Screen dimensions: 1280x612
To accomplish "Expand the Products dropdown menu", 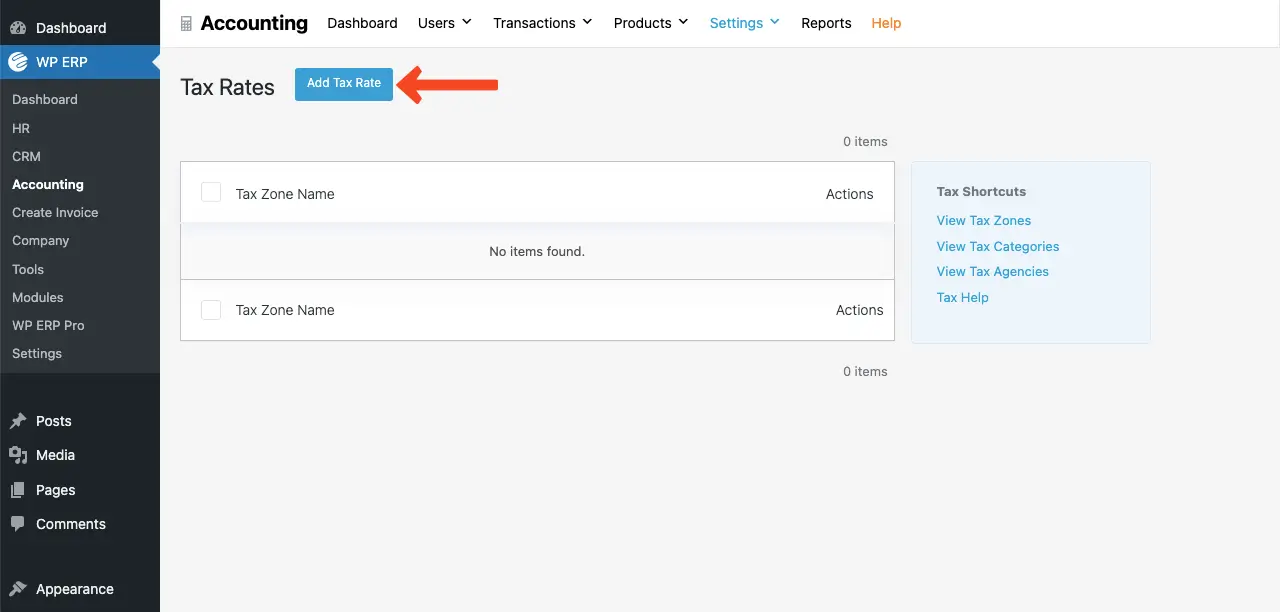I will [650, 23].
